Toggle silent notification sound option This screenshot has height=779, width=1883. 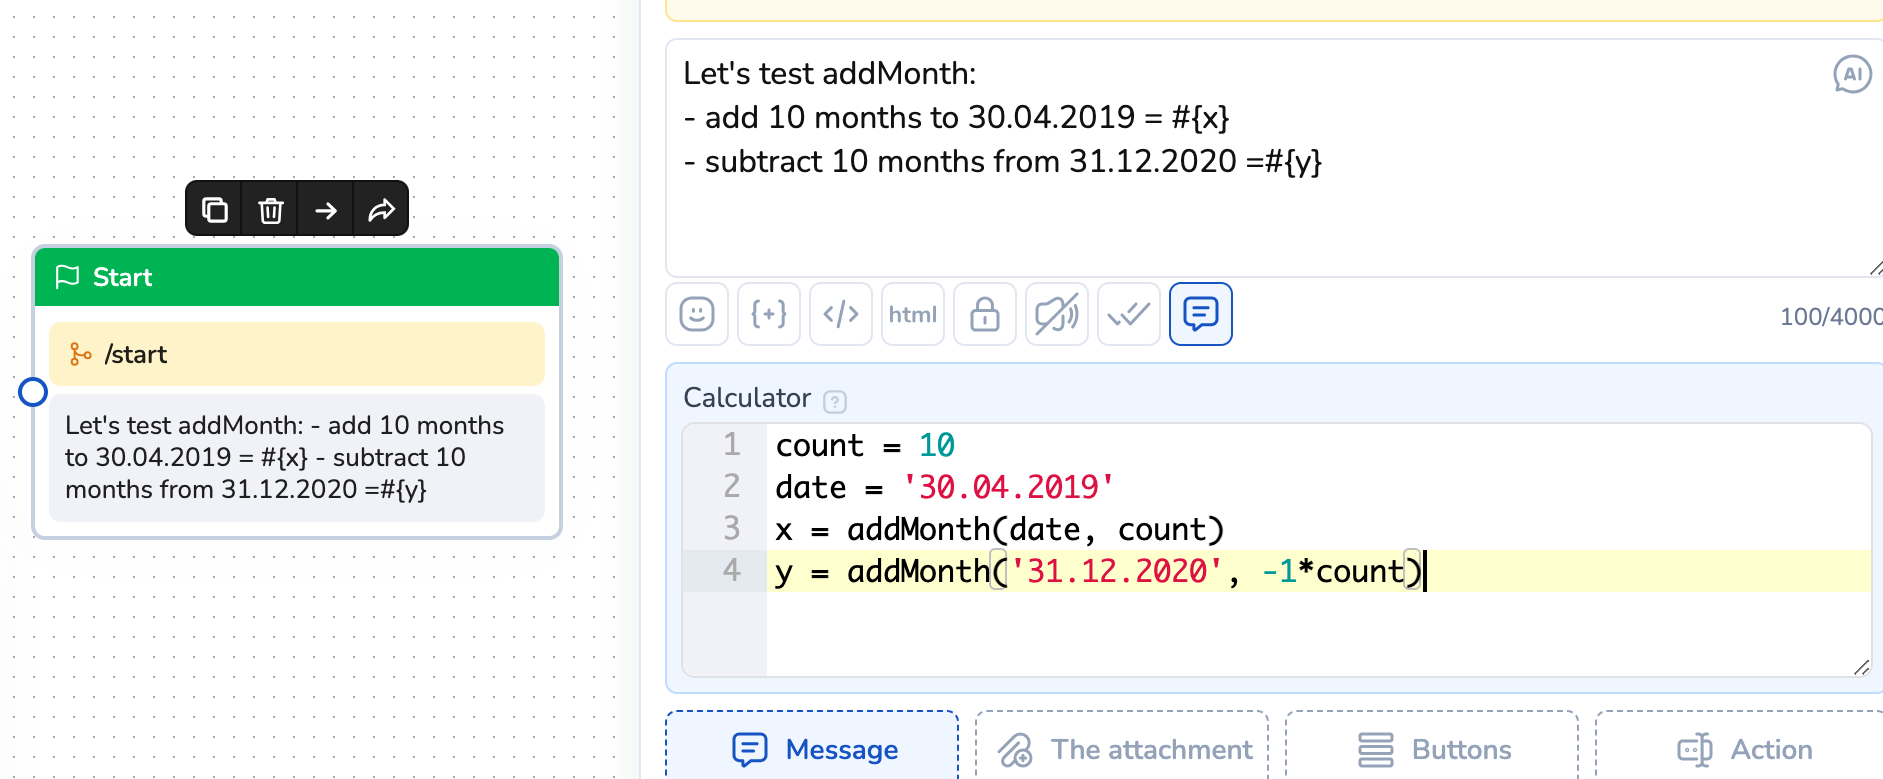pyautogui.click(x=1057, y=314)
